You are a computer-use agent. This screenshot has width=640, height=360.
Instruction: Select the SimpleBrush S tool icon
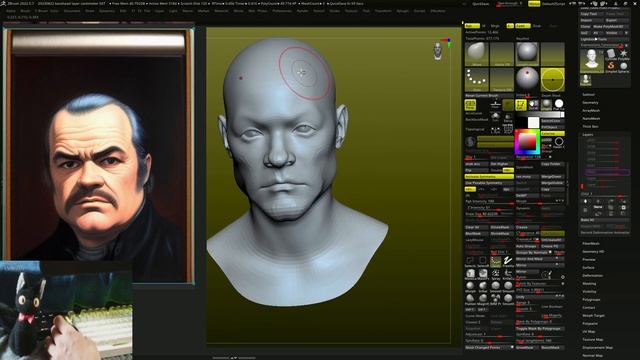[x=611, y=67]
